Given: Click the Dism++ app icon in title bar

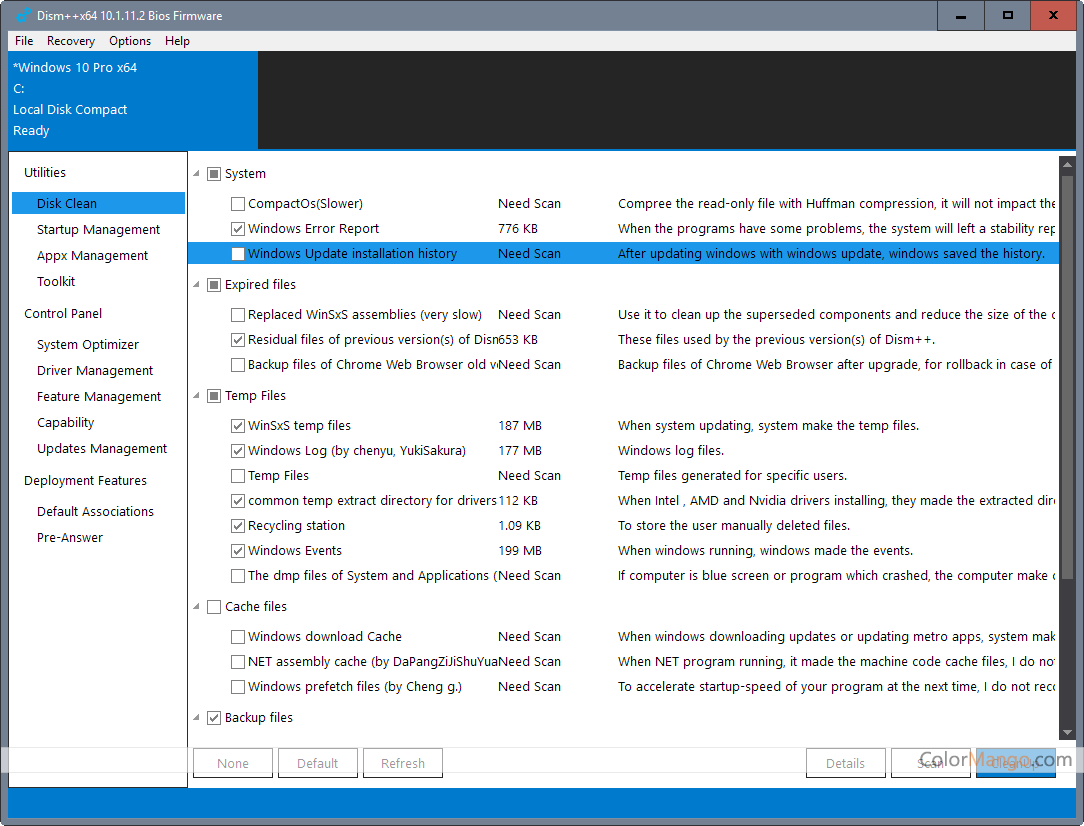Looking at the screenshot, I should [x=19, y=15].
